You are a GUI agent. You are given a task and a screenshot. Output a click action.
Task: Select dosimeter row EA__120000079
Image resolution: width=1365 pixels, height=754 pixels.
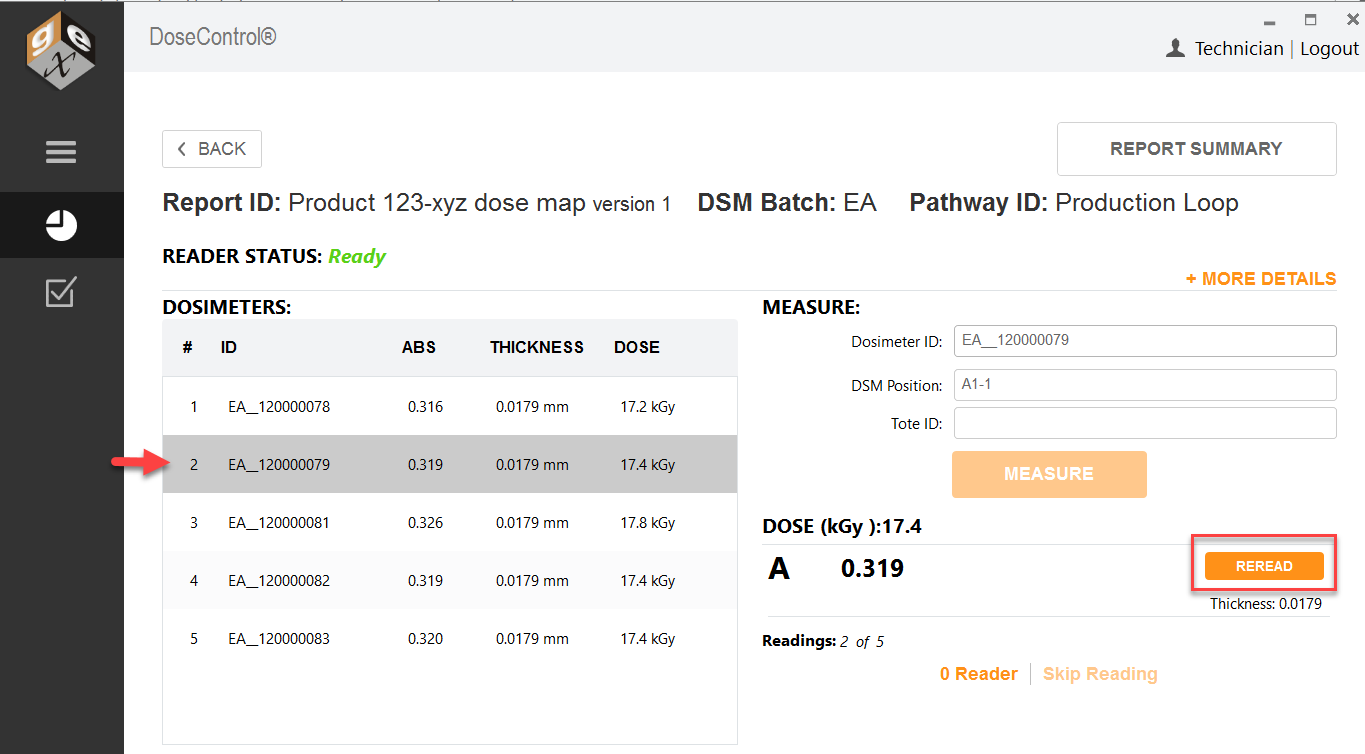(450, 464)
